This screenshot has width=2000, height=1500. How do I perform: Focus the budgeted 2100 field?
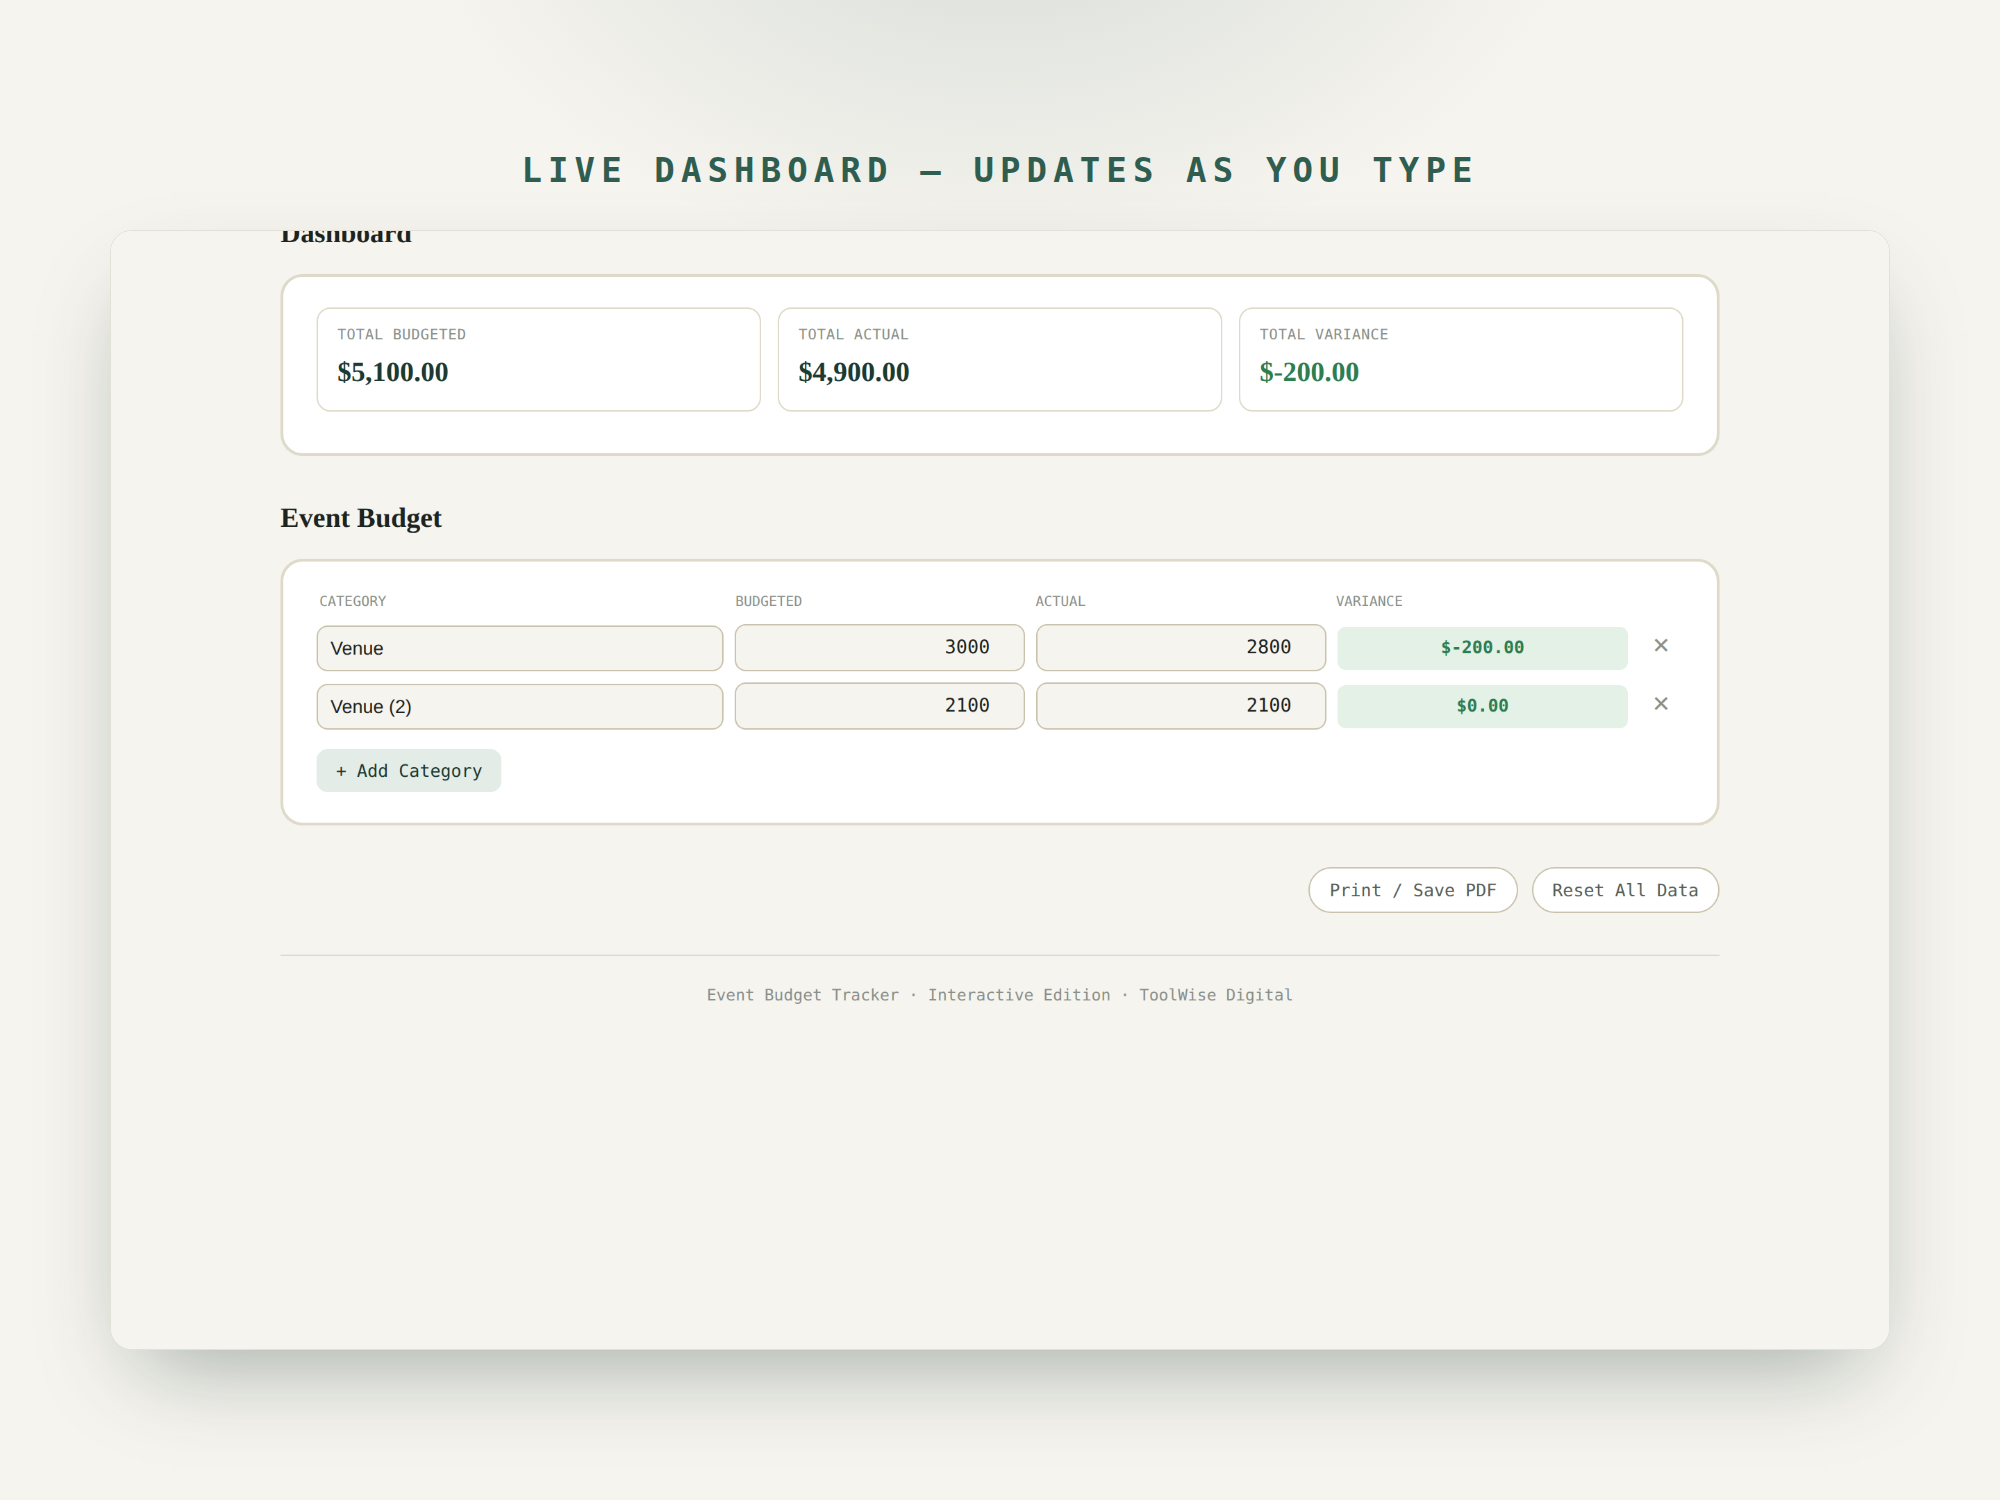tap(880, 706)
